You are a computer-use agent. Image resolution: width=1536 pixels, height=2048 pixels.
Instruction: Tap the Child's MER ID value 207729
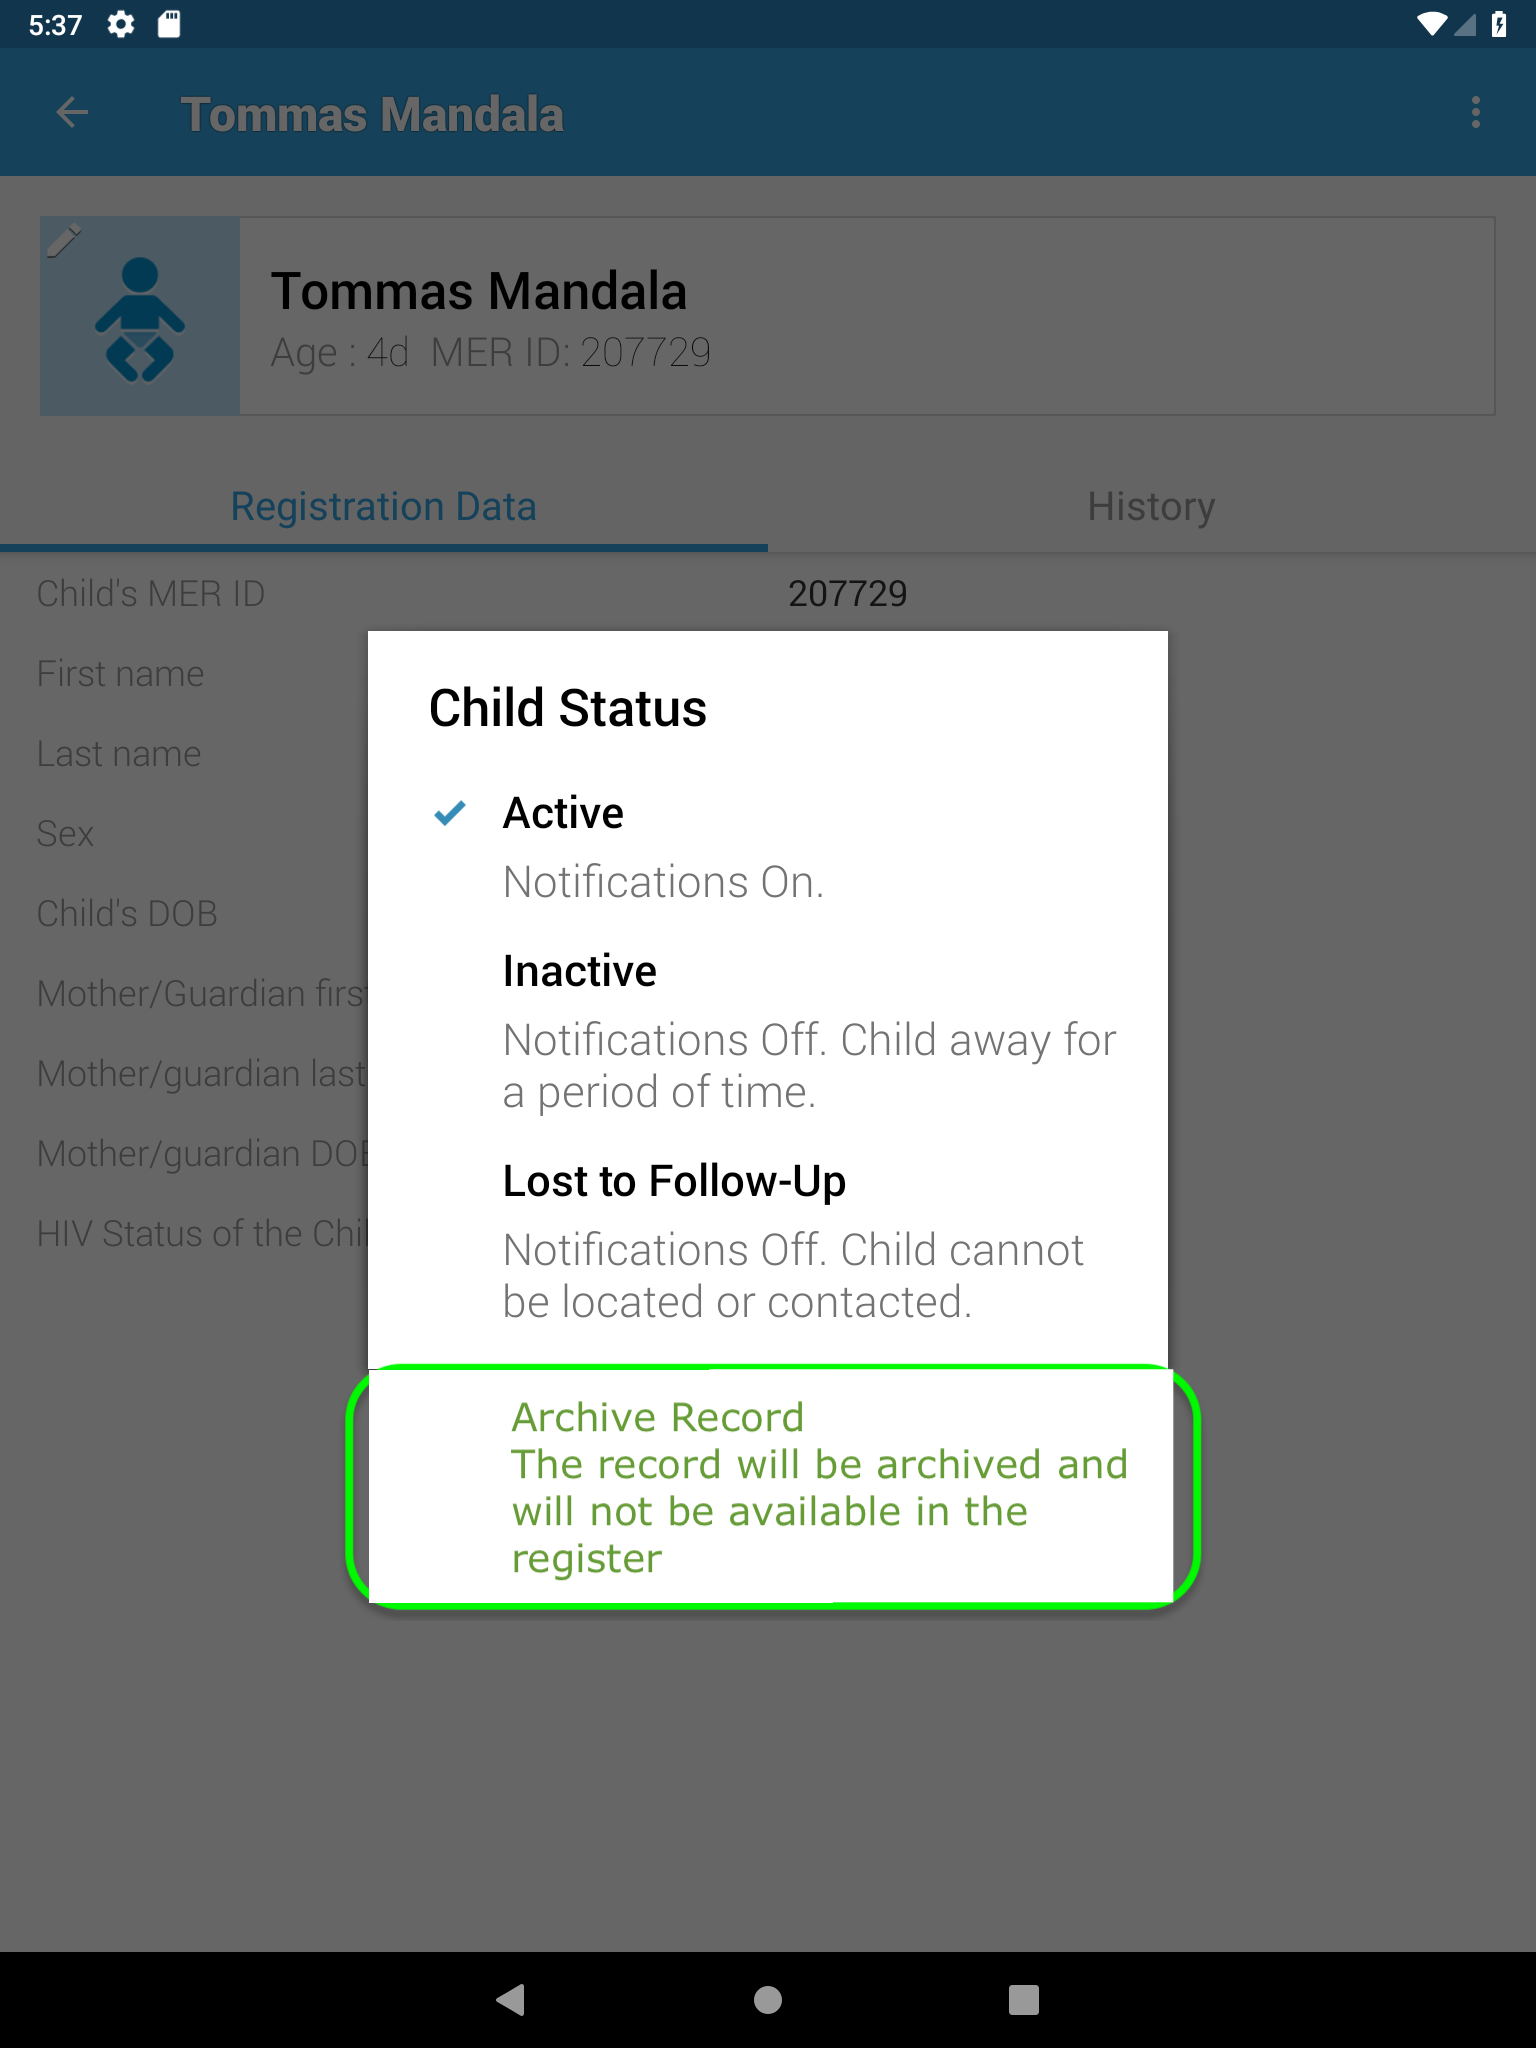click(847, 593)
